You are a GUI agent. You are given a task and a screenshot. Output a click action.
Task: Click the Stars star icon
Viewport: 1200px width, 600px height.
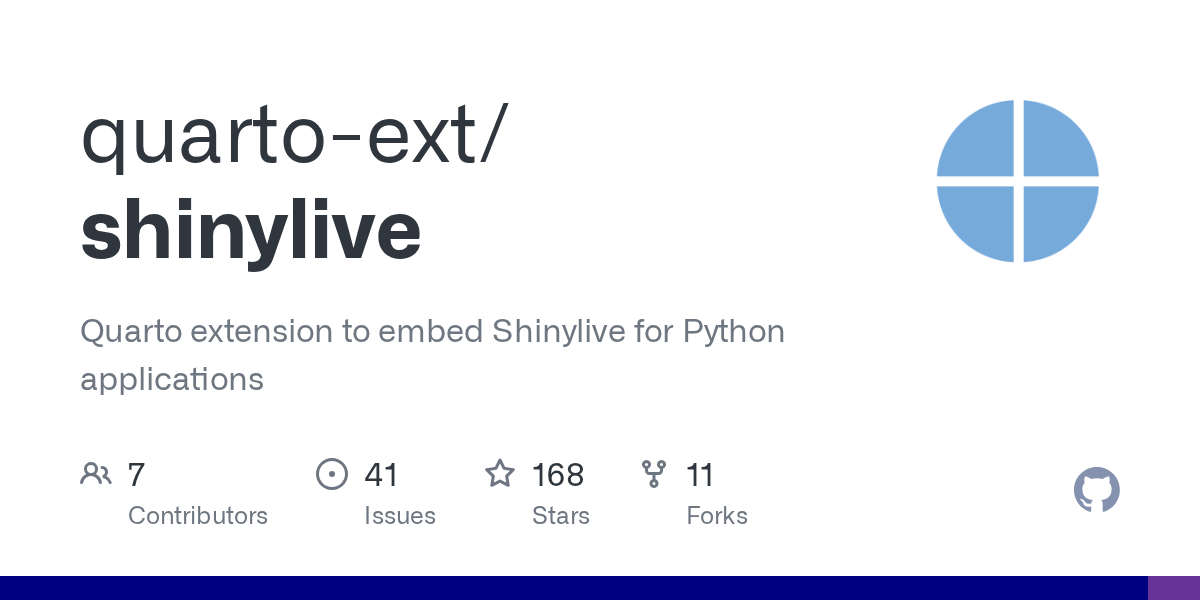coord(500,474)
